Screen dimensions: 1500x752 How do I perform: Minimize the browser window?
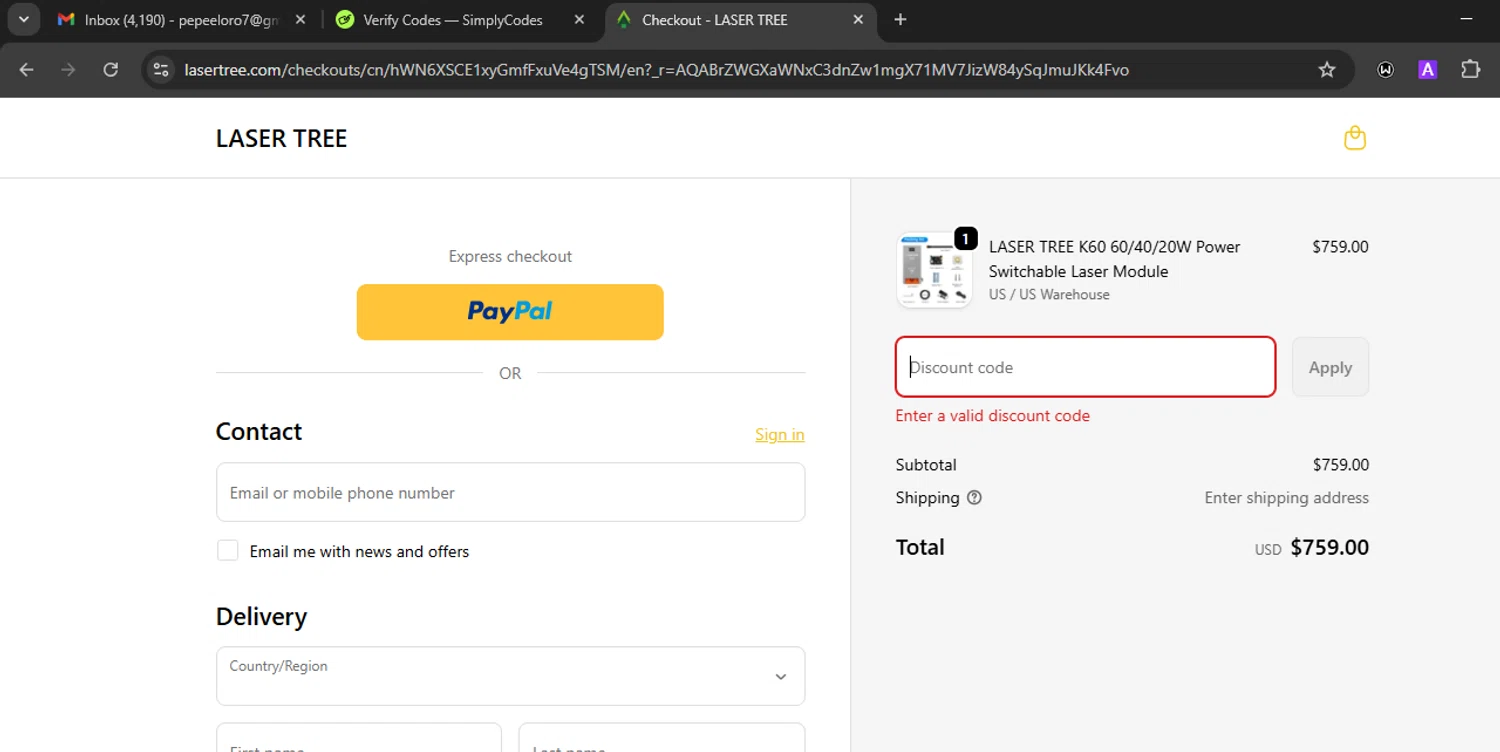tap(1467, 20)
